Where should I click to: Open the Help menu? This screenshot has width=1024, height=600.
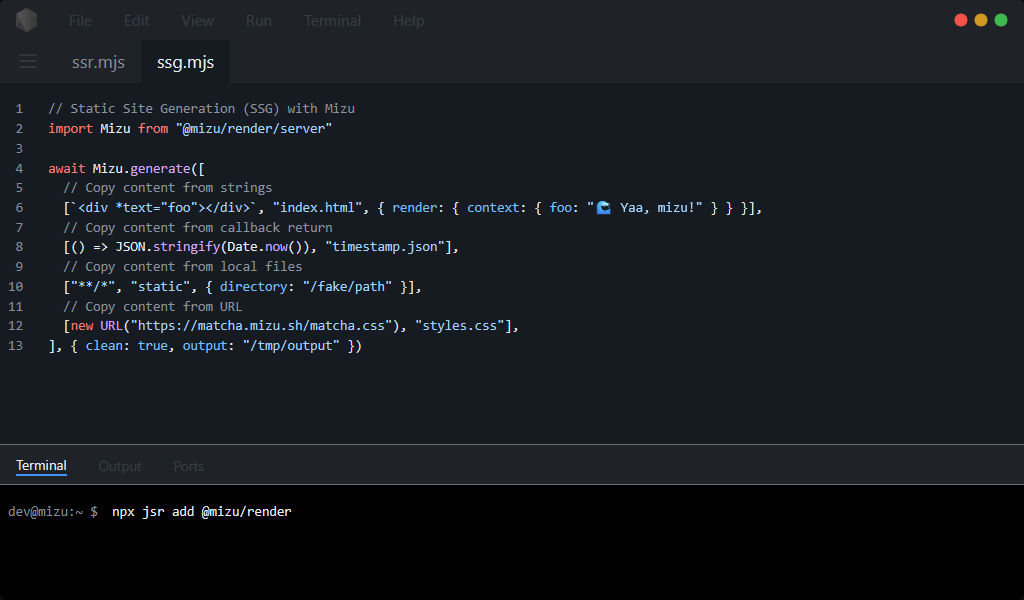(409, 21)
